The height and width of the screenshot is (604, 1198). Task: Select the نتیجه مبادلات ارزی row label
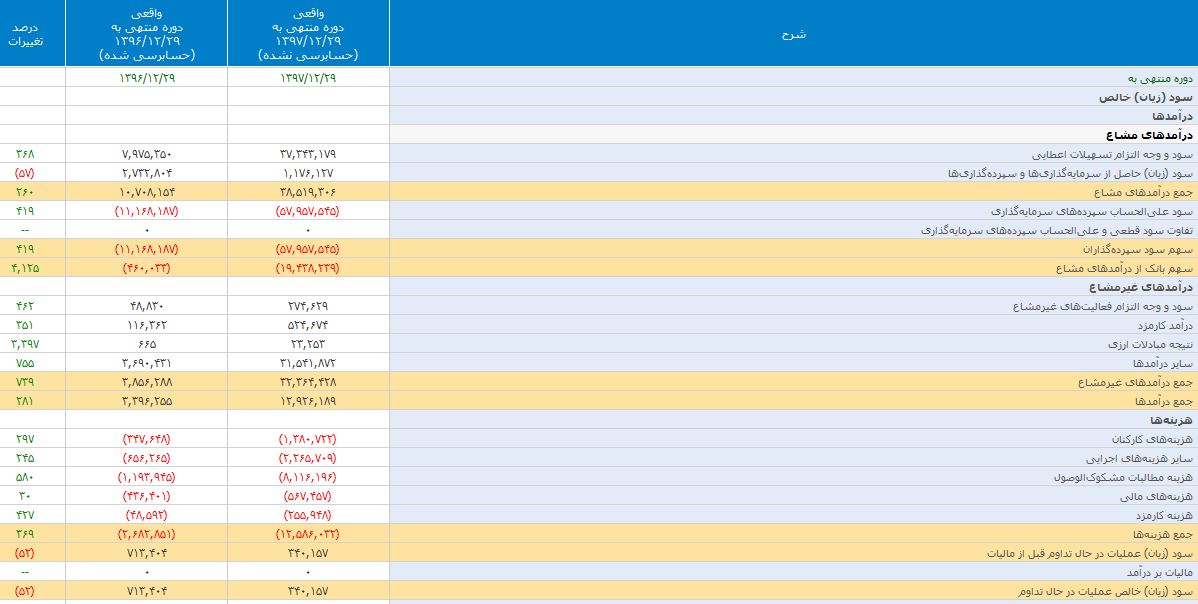point(1150,344)
